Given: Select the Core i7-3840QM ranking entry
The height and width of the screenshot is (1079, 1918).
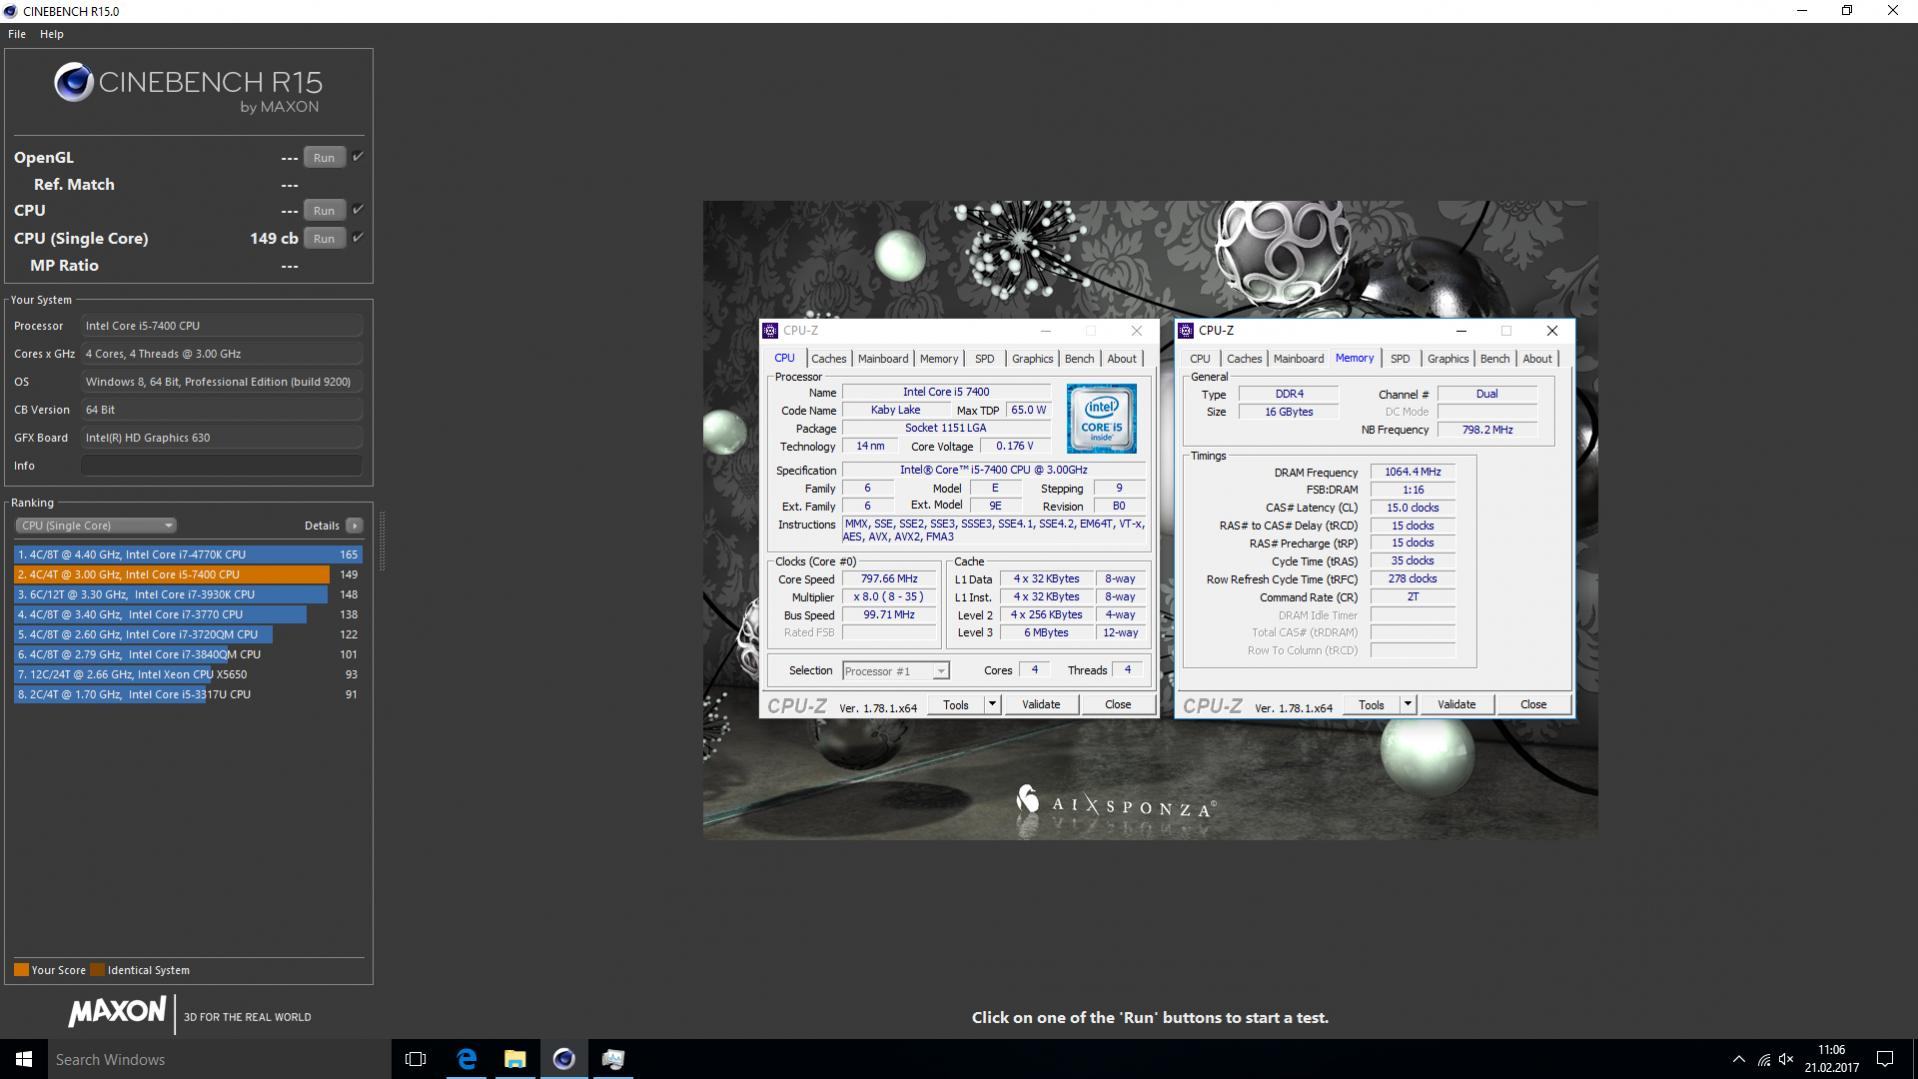Looking at the screenshot, I should click(188, 655).
